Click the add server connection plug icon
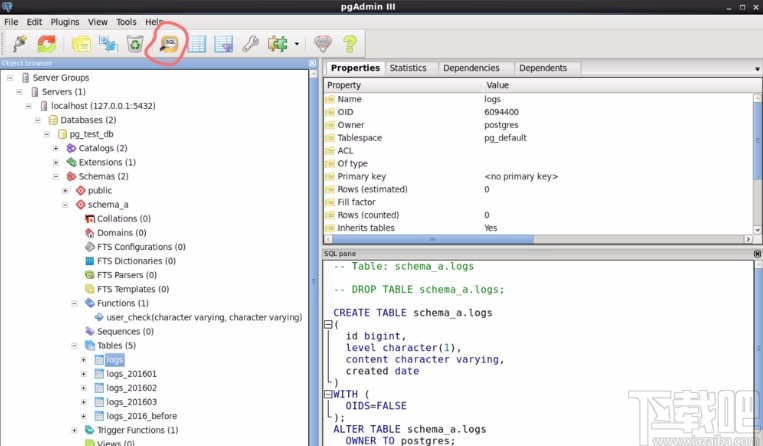 (x=20, y=44)
